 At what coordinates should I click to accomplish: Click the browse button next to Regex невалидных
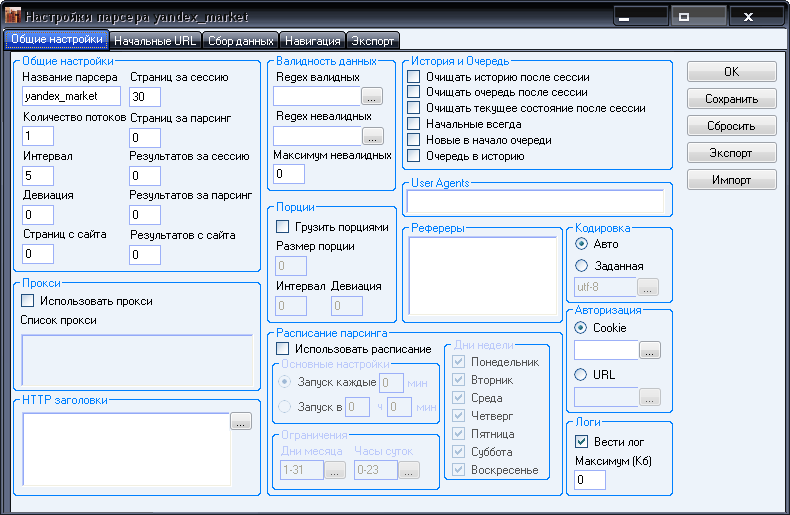click(372, 136)
